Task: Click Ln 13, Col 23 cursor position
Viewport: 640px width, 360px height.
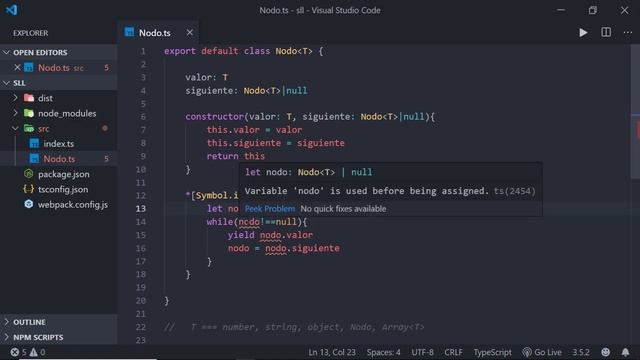Action: [332, 352]
